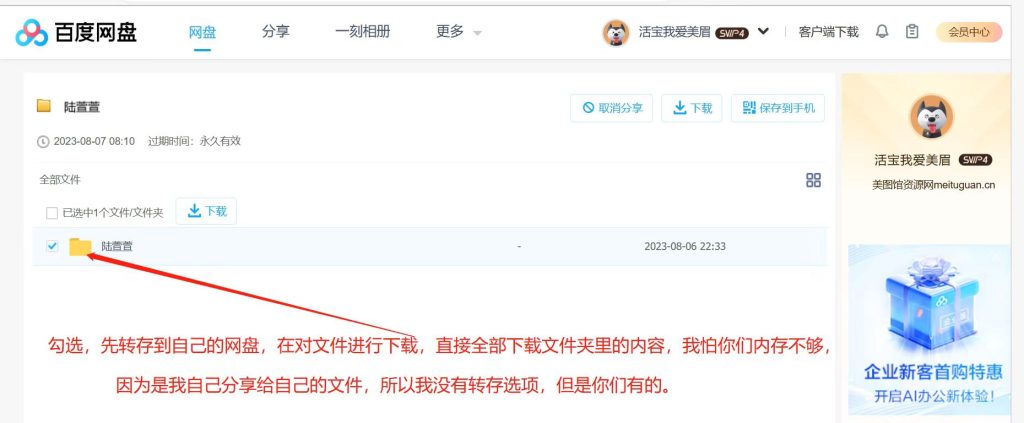This screenshot has height=423, width=1024.
Task: Open the clipboard task list icon
Action: tap(912, 31)
